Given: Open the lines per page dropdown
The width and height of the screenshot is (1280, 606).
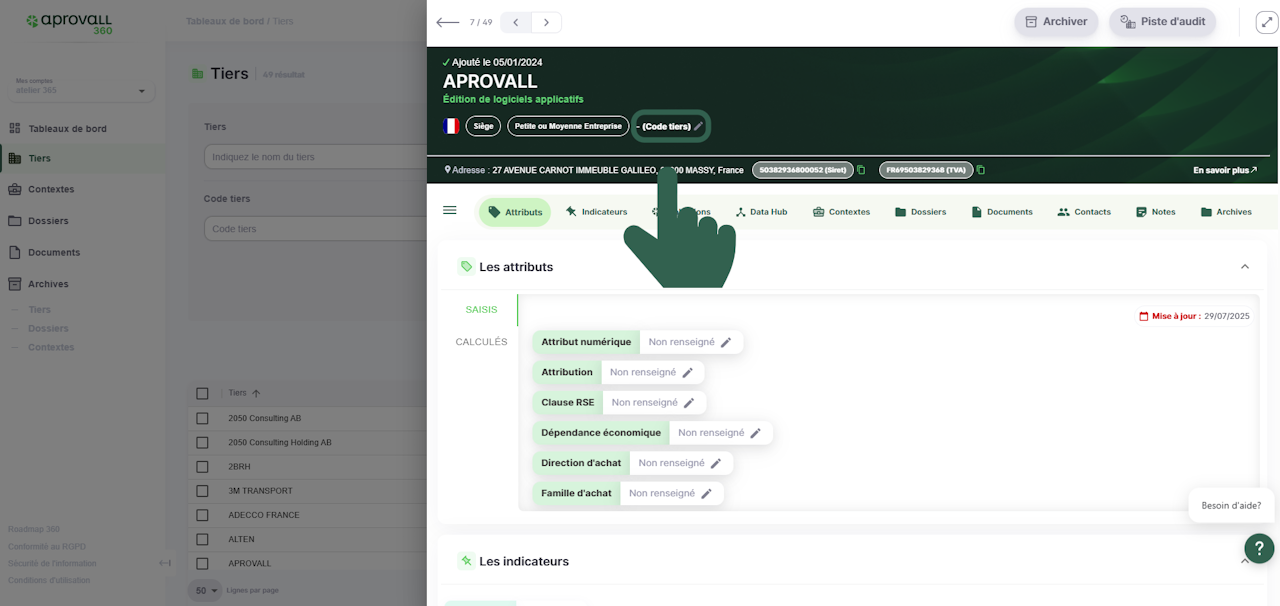Looking at the screenshot, I should click(207, 591).
